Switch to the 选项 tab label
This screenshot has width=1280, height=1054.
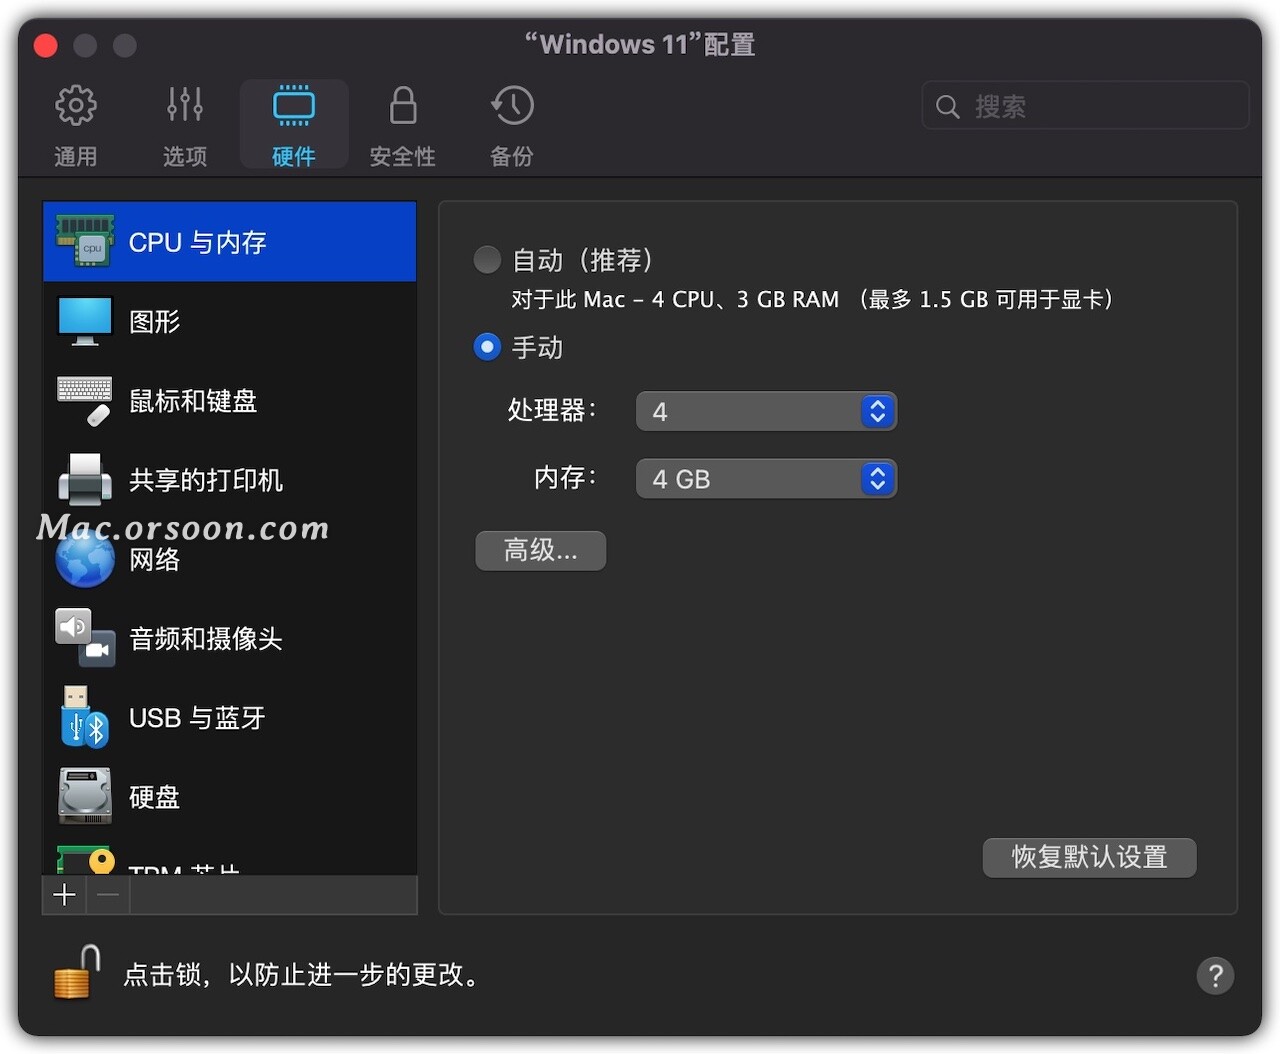coord(185,156)
